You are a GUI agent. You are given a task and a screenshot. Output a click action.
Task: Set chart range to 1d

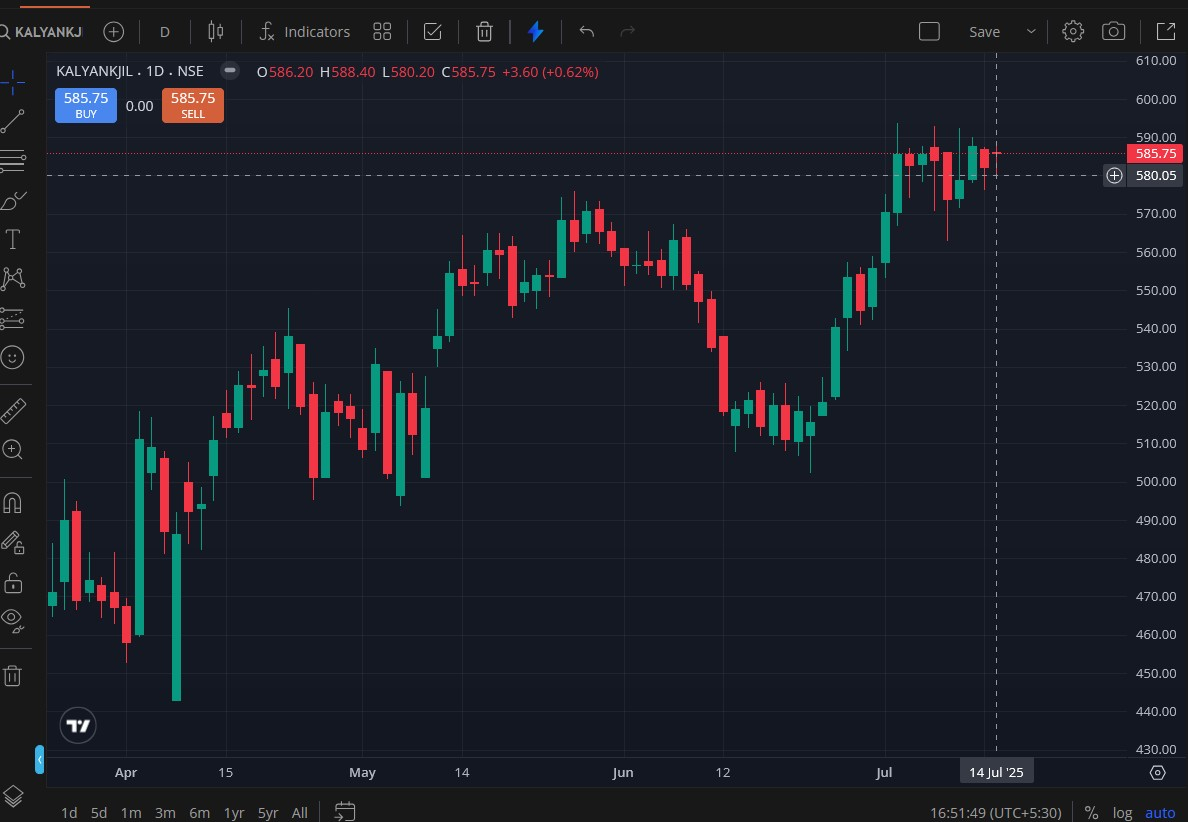coord(69,813)
